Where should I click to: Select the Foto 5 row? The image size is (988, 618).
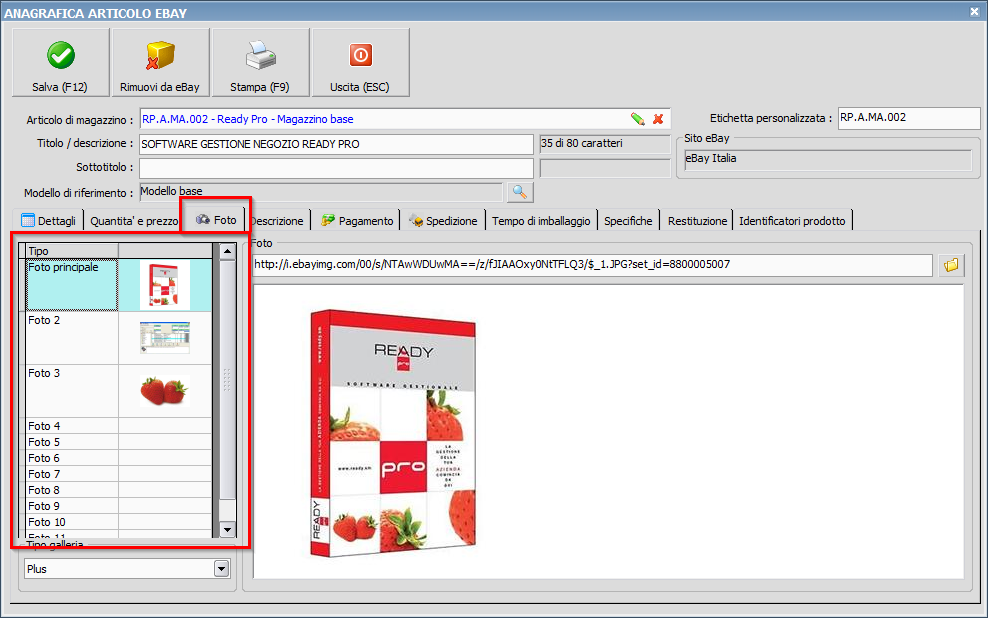point(118,442)
